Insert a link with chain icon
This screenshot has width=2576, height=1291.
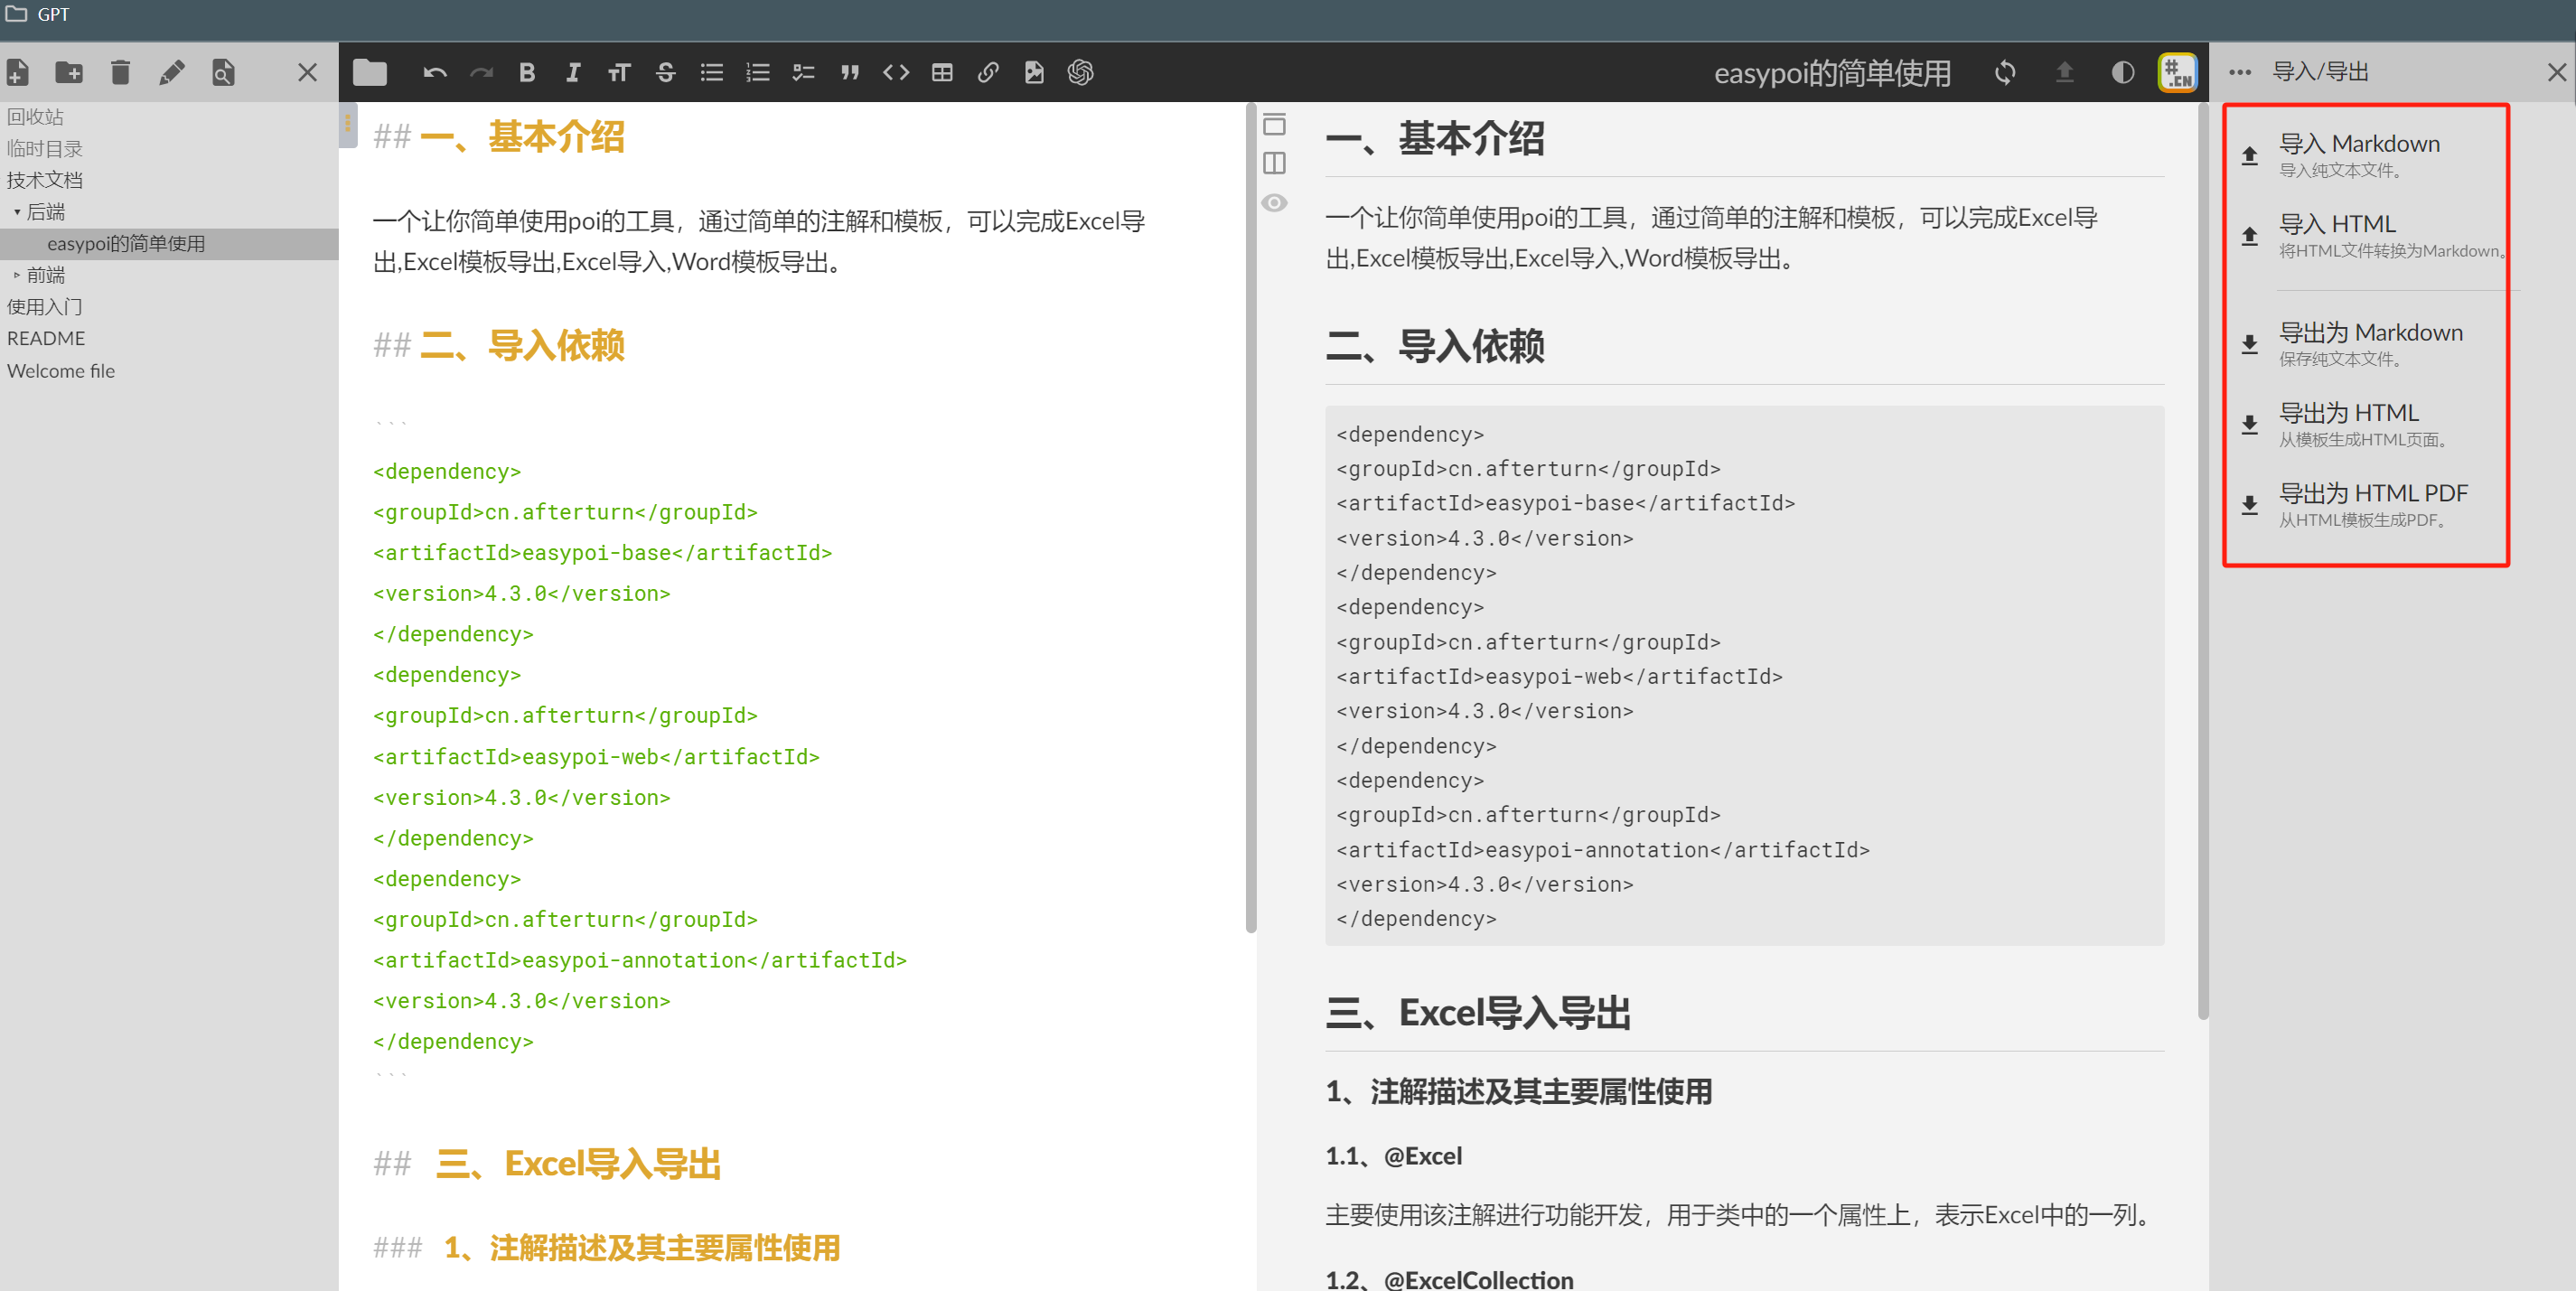coord(988,72)
